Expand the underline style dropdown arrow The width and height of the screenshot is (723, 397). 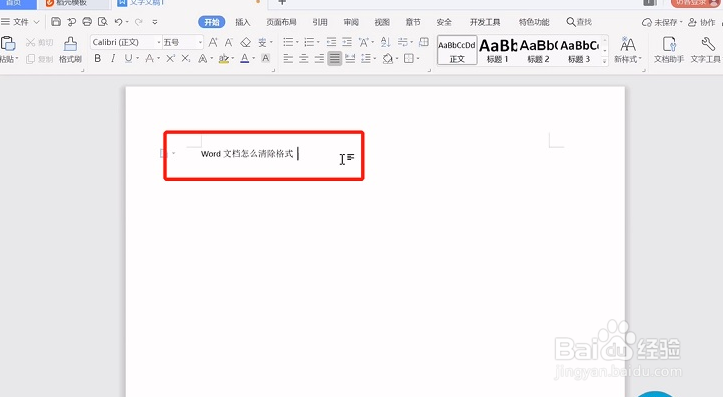tap(137, 59)
